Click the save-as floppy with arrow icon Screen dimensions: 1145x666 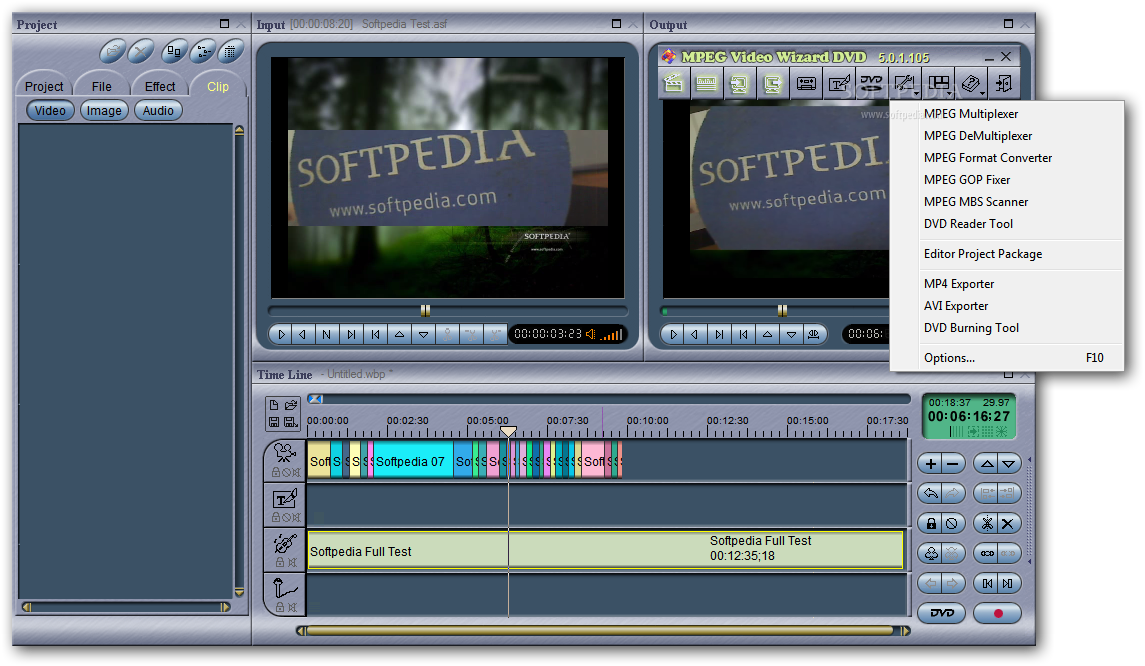[291, 422]
